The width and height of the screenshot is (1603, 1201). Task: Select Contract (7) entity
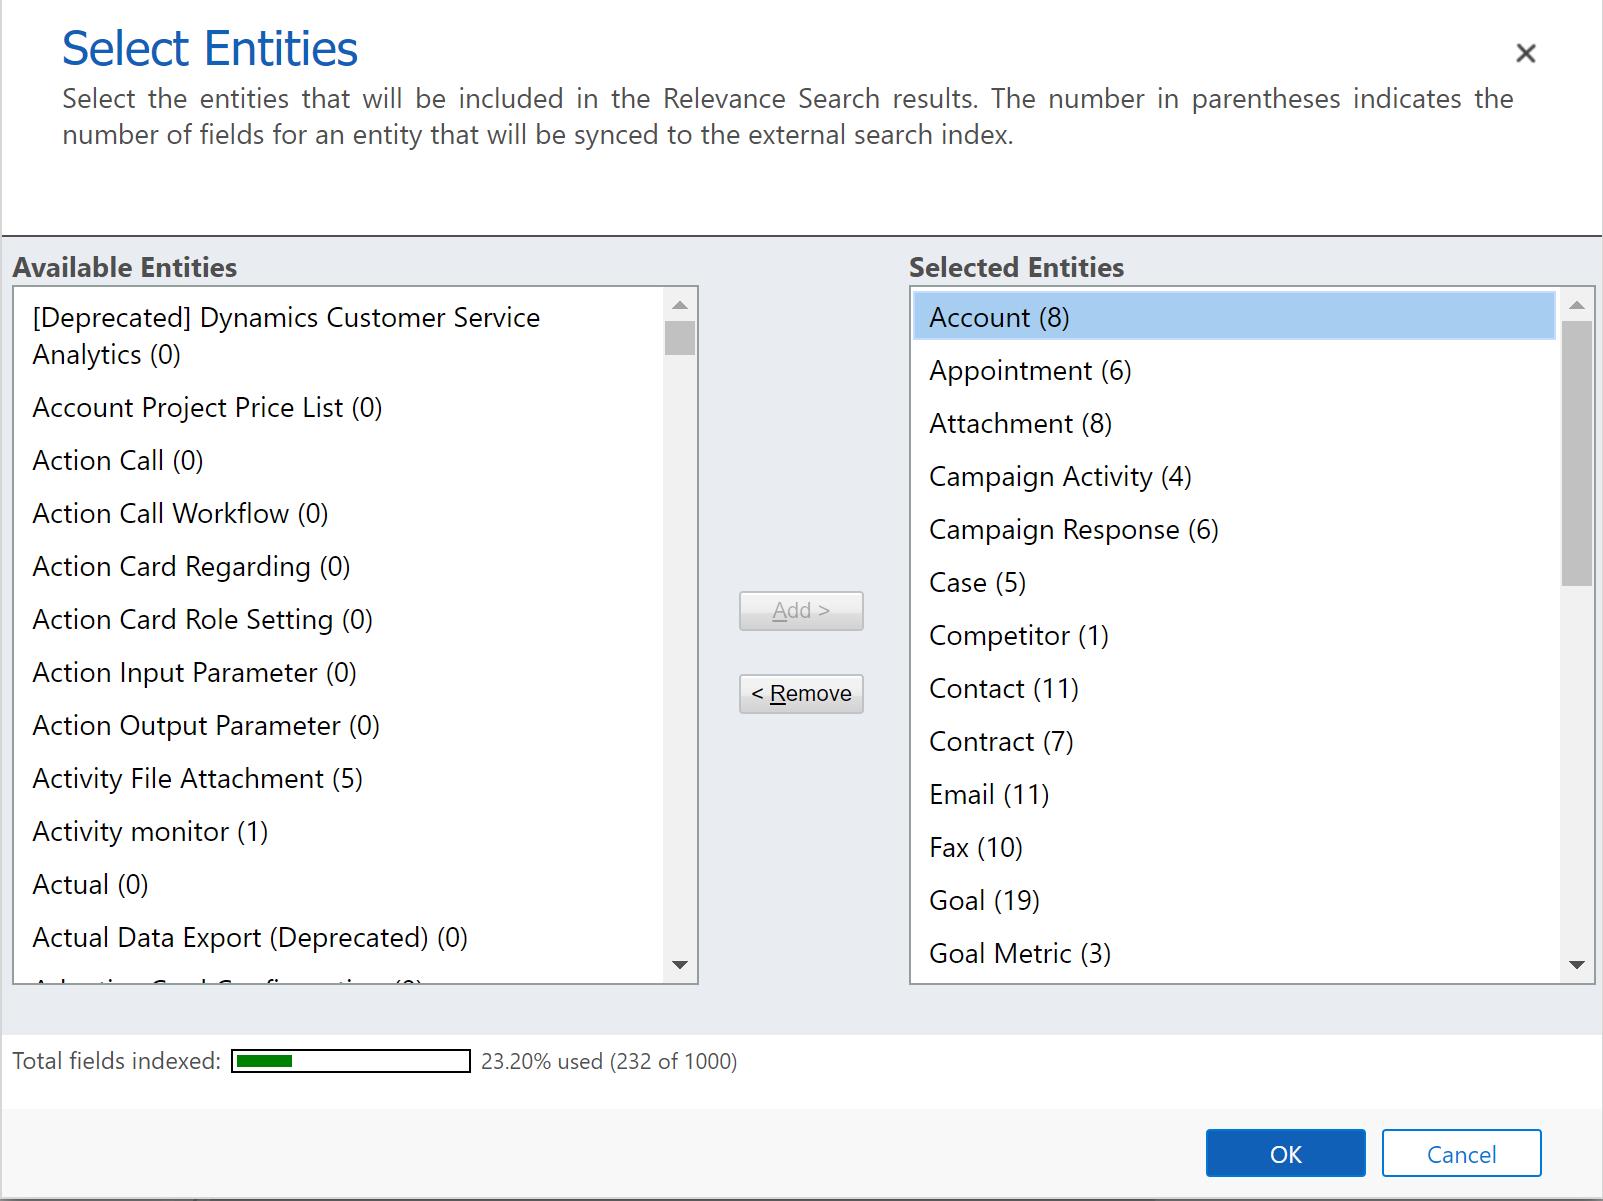1234,741
